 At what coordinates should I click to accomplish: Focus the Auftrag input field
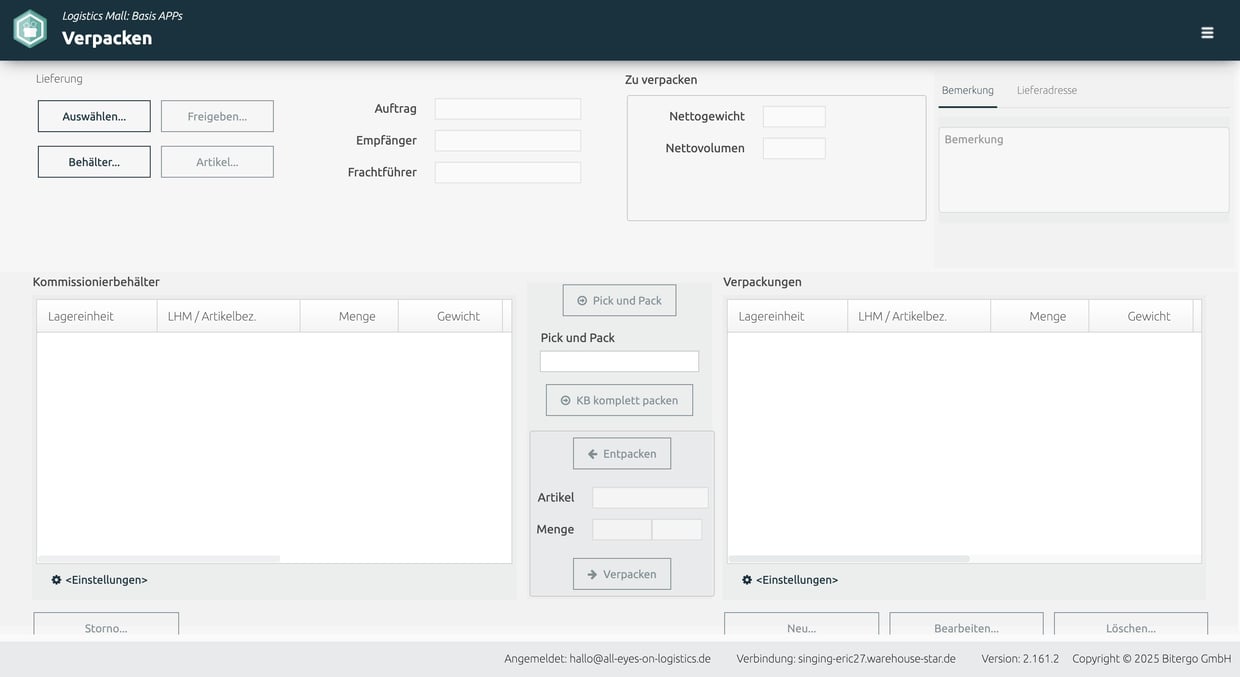click(508, 109)
